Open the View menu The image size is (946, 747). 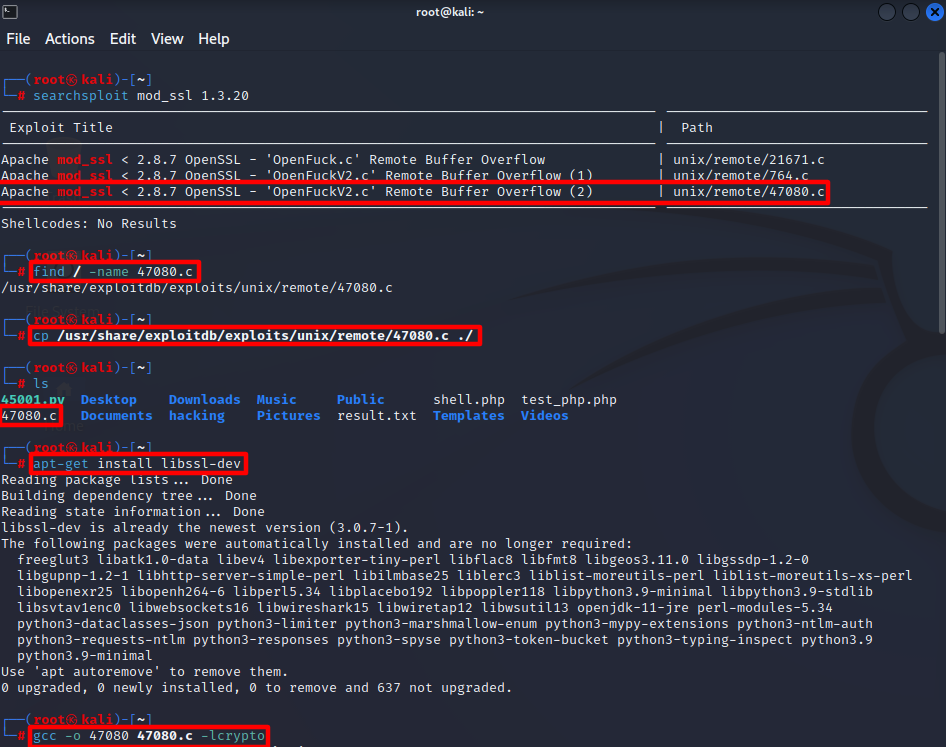[x=167, y=39]
